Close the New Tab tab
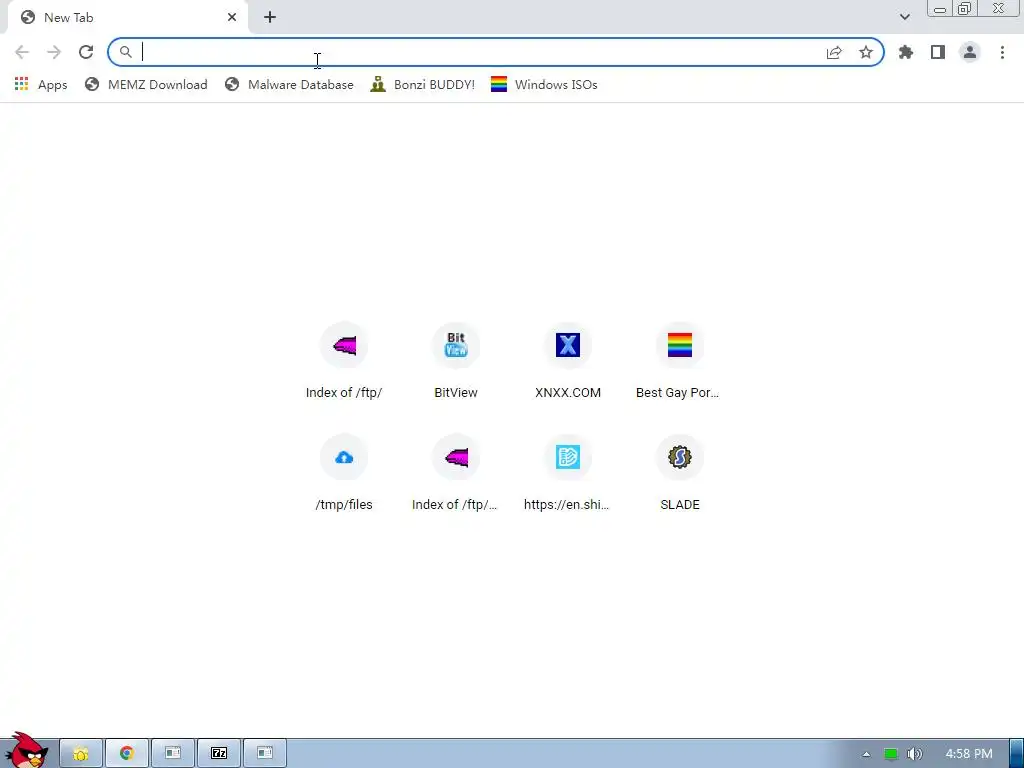Screen dimensions: 1024x768 [232, 17]
